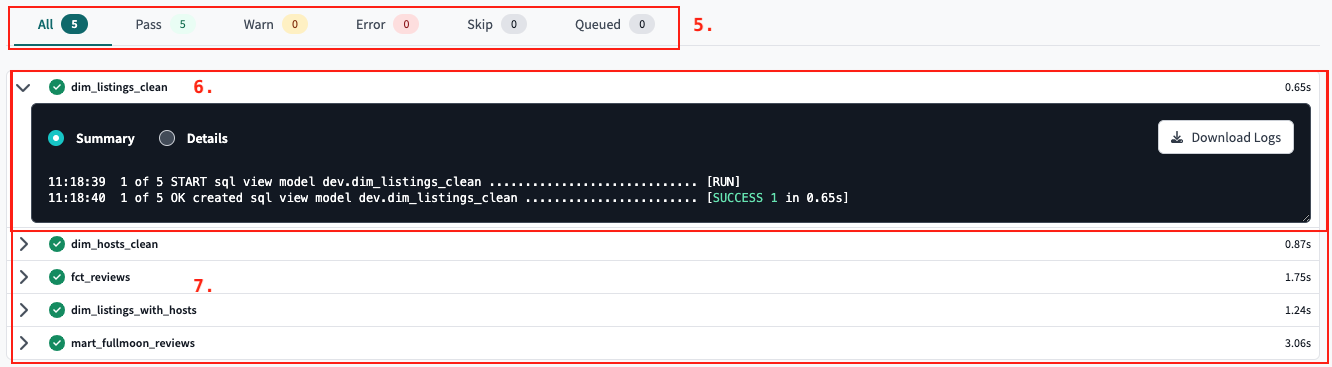Open the Pass tab
Screen dimensions: 1332x367
164,24
